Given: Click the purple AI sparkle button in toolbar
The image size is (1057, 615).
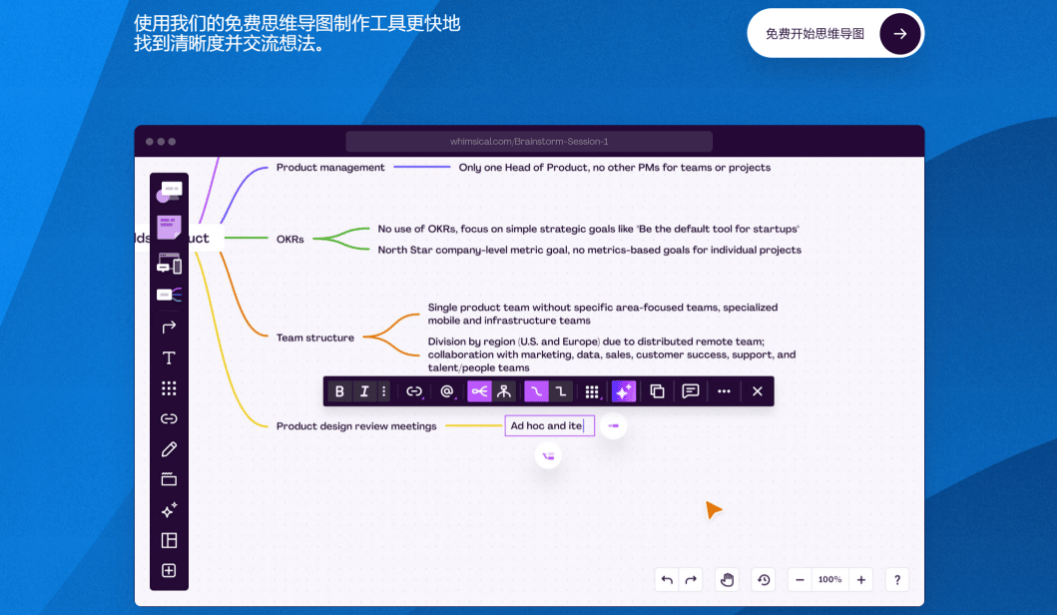Looking at the screenshot, I should [x=624, y=392].
